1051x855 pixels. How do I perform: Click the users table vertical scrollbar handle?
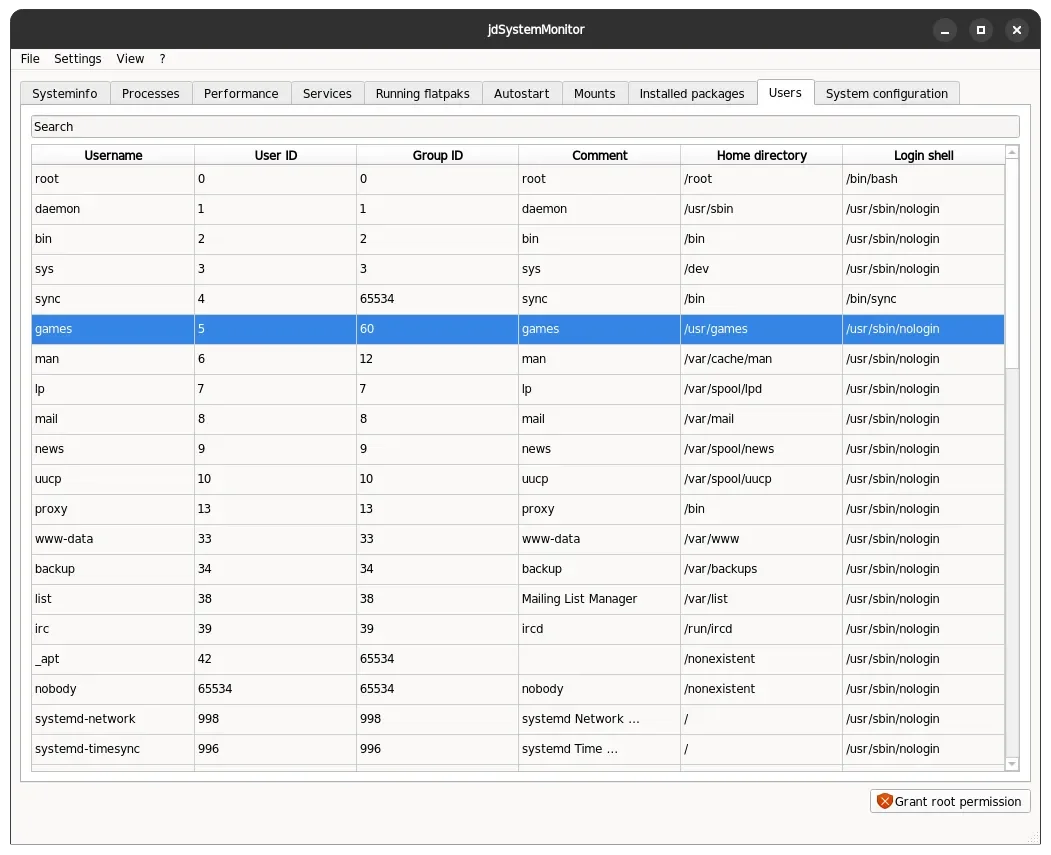(x=1012, y=264)
